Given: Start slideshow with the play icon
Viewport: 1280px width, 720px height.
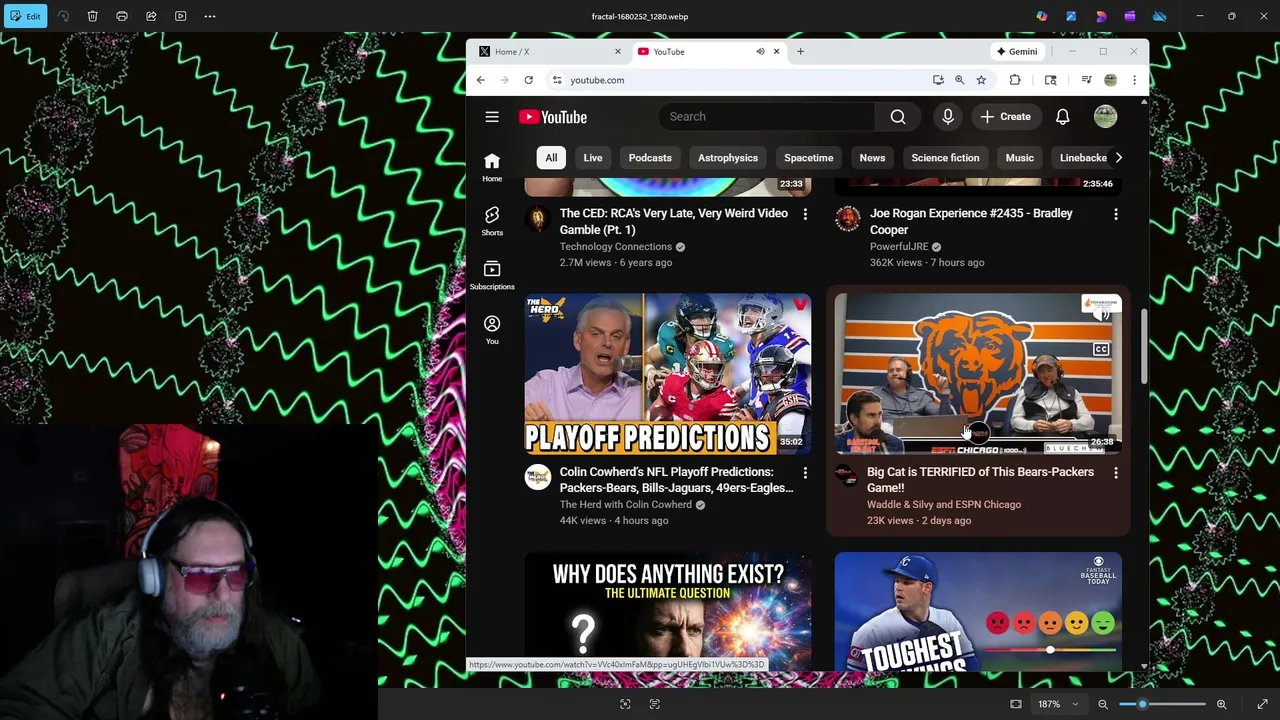Looking at the screenshot, I should 181,16.
